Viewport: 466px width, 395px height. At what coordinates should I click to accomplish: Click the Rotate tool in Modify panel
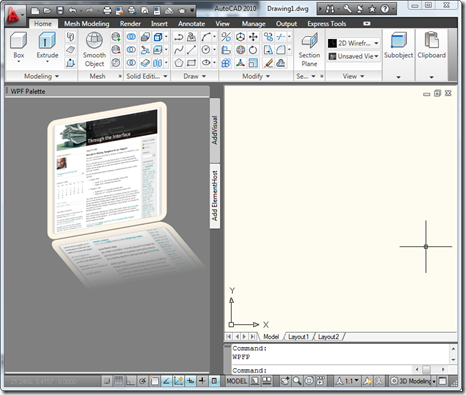click(x=253, y=50)
